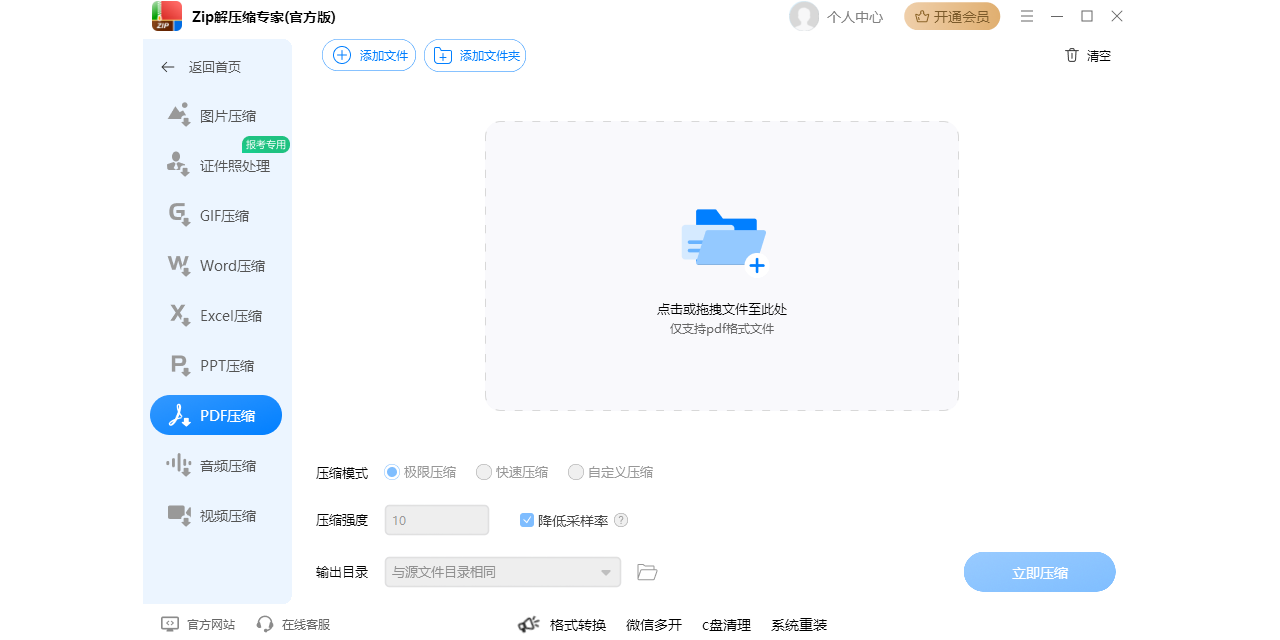
Task: Click the 添加文件 button
Action: 368,55
